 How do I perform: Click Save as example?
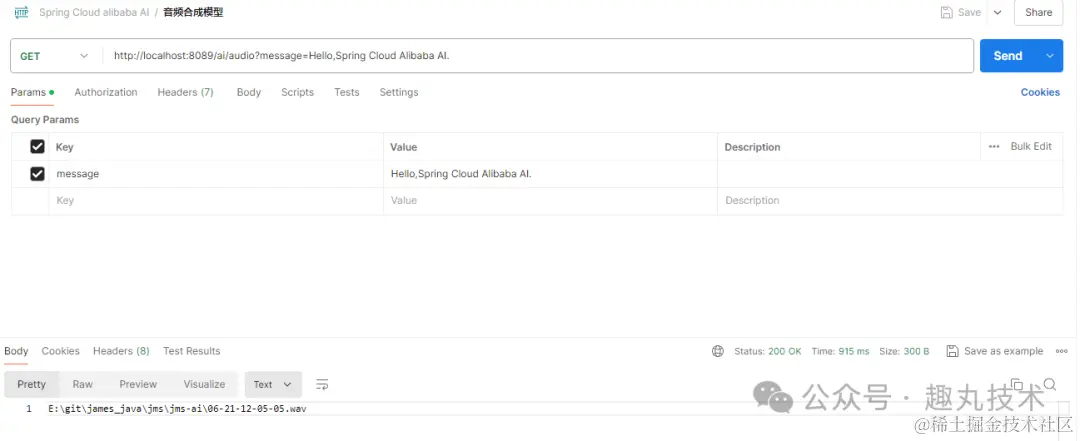[995, 351]
